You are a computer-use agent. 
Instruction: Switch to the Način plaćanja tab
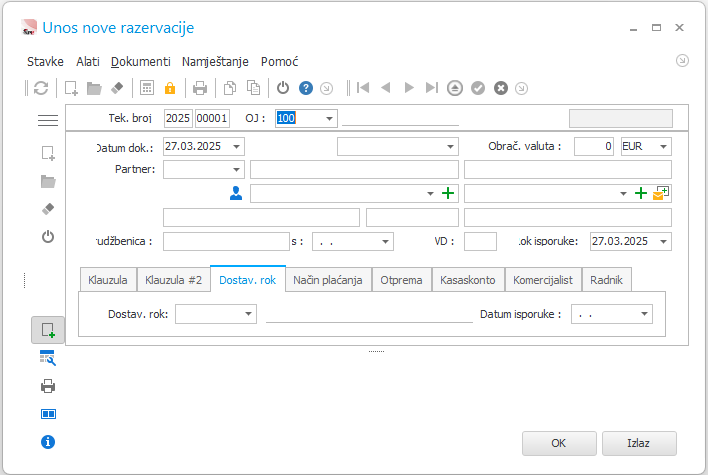click(328, 280)
